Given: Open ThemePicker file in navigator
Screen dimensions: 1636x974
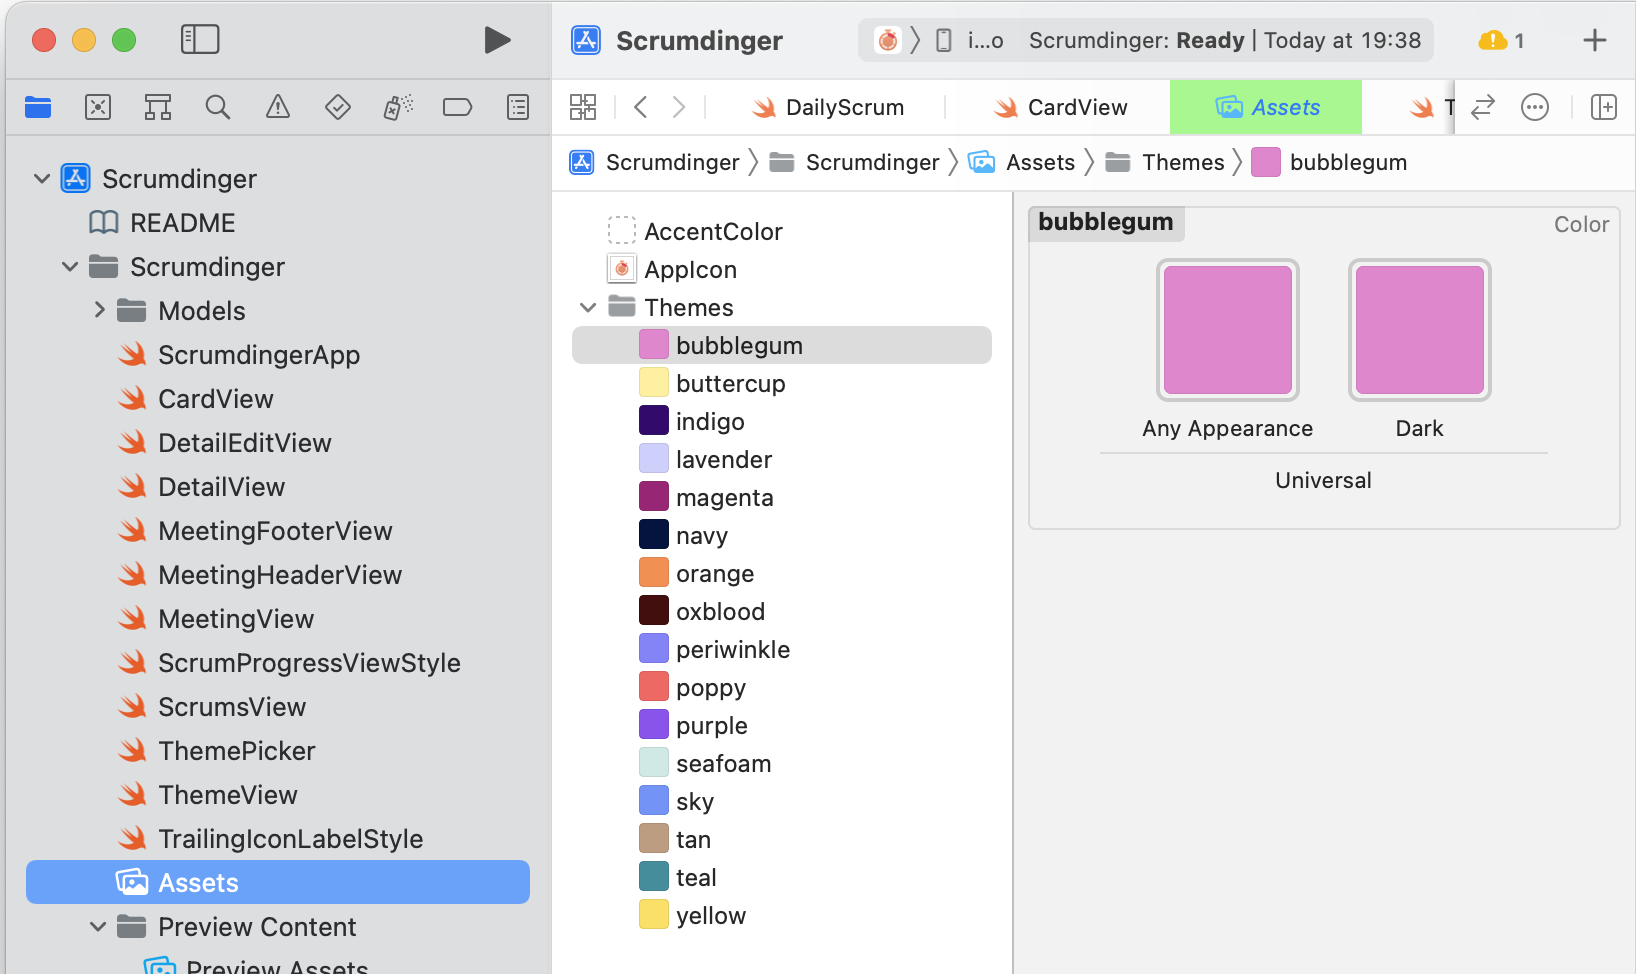Looking at the screenshot, I should pos(236,751).
